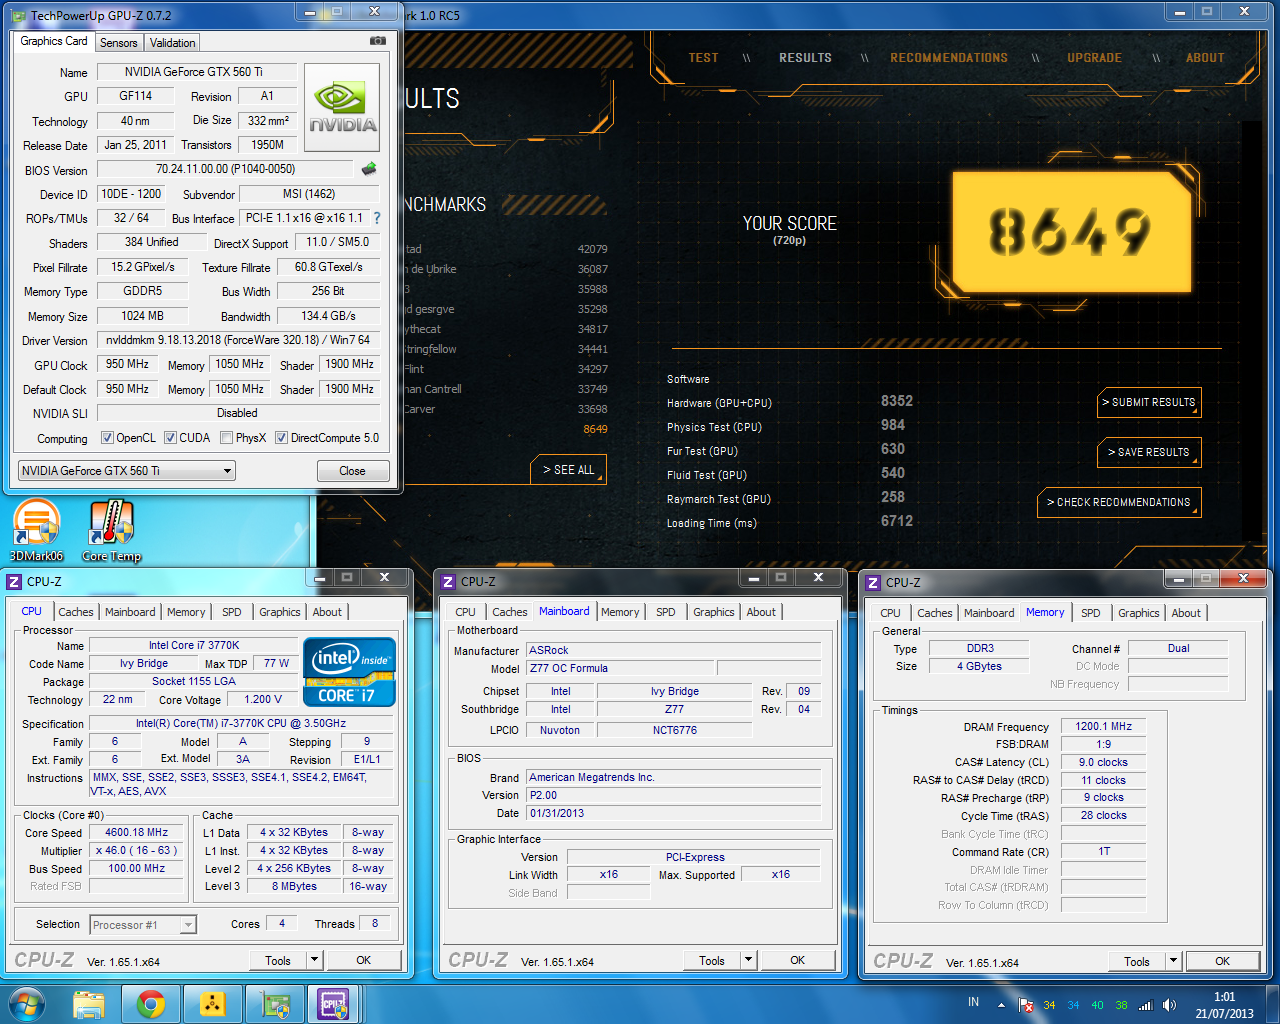
Task: Click the Close button in GPU-Z
Action: pos(352,471)
